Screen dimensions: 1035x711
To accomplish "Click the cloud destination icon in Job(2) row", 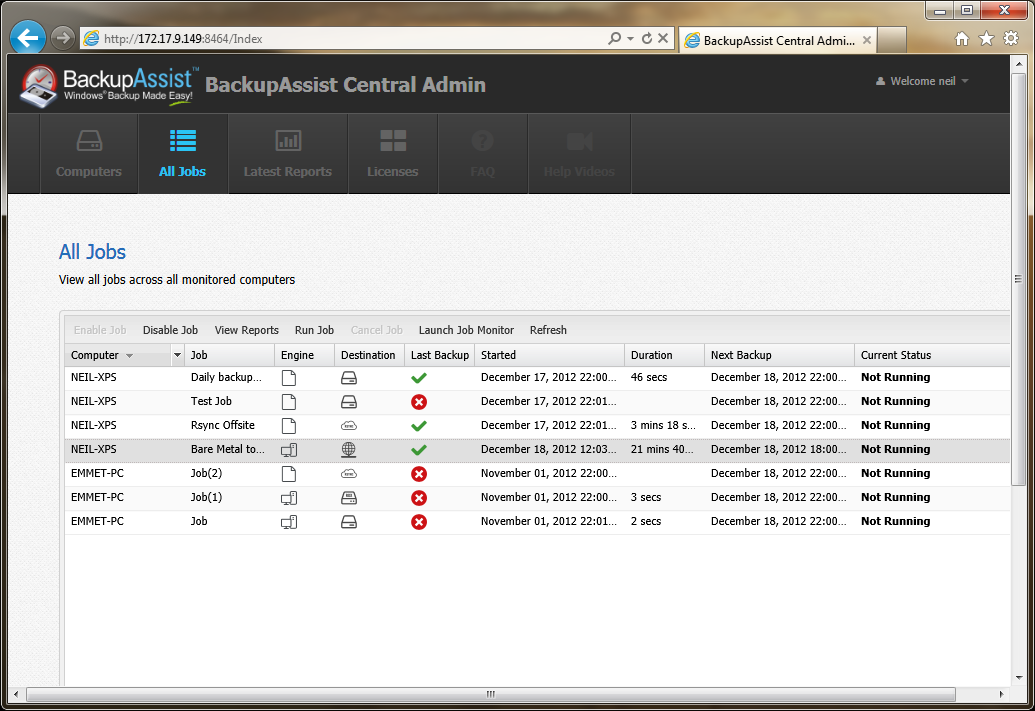I will pyautogui.click(x=349, y=474).
